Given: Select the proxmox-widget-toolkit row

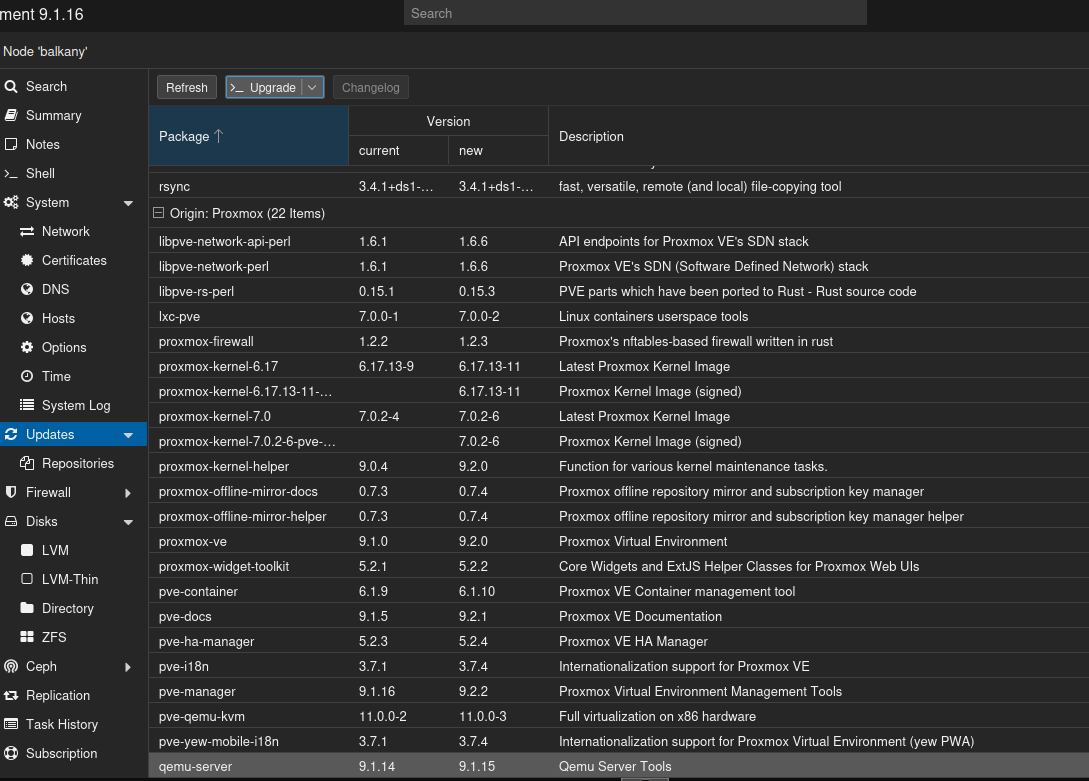Looking at the screenshot, I should 619,566.
